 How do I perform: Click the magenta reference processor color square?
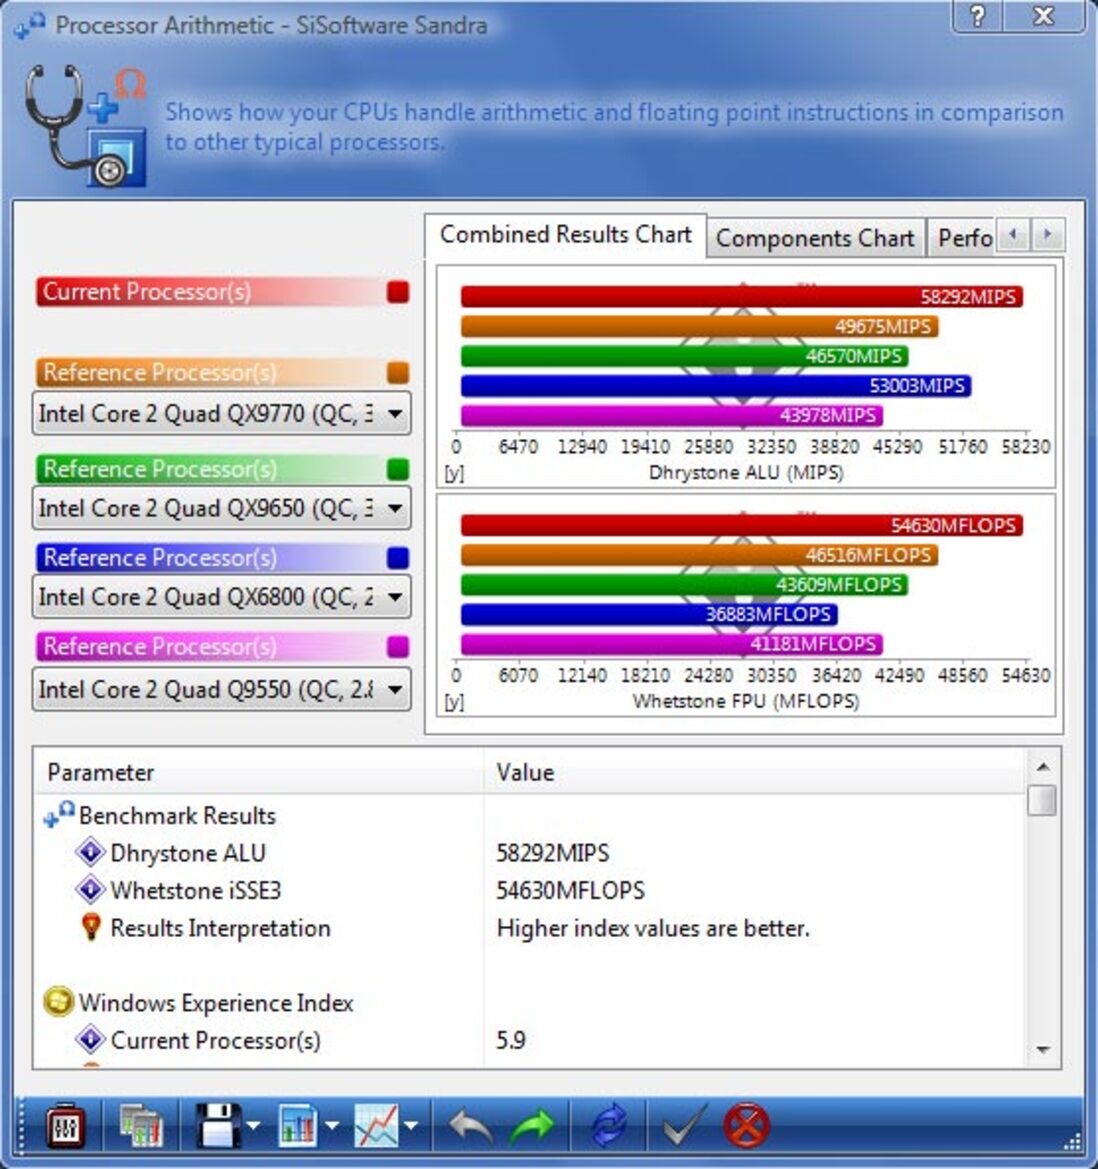pos(398,646)
